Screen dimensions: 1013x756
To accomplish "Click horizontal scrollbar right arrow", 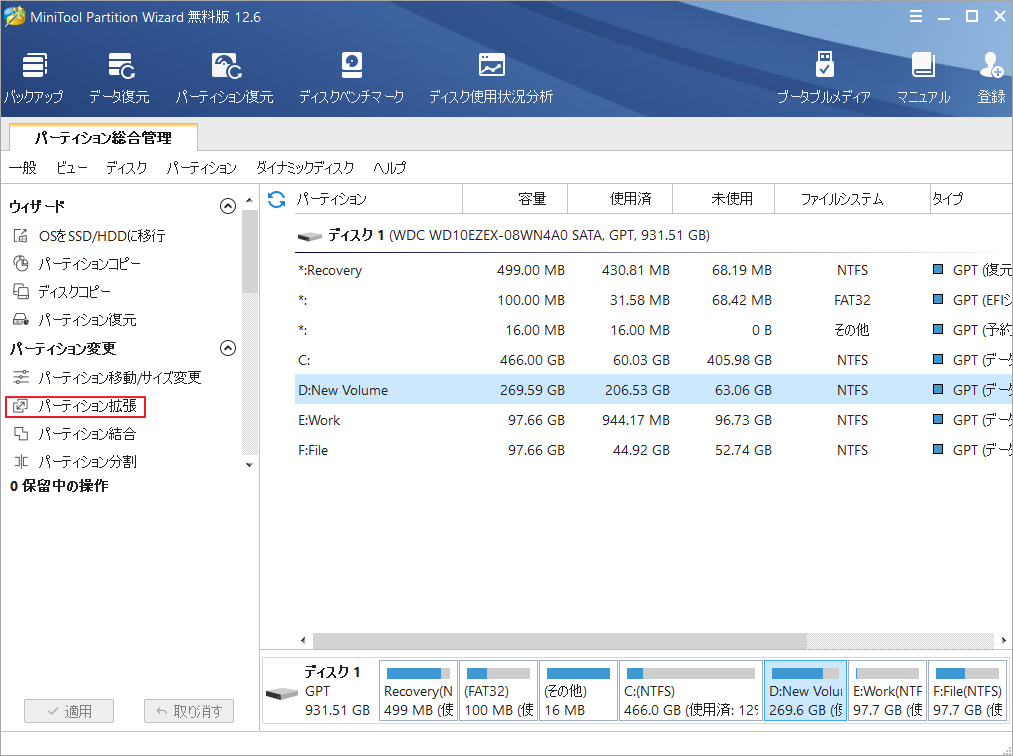I will (x=1003, y=640).
